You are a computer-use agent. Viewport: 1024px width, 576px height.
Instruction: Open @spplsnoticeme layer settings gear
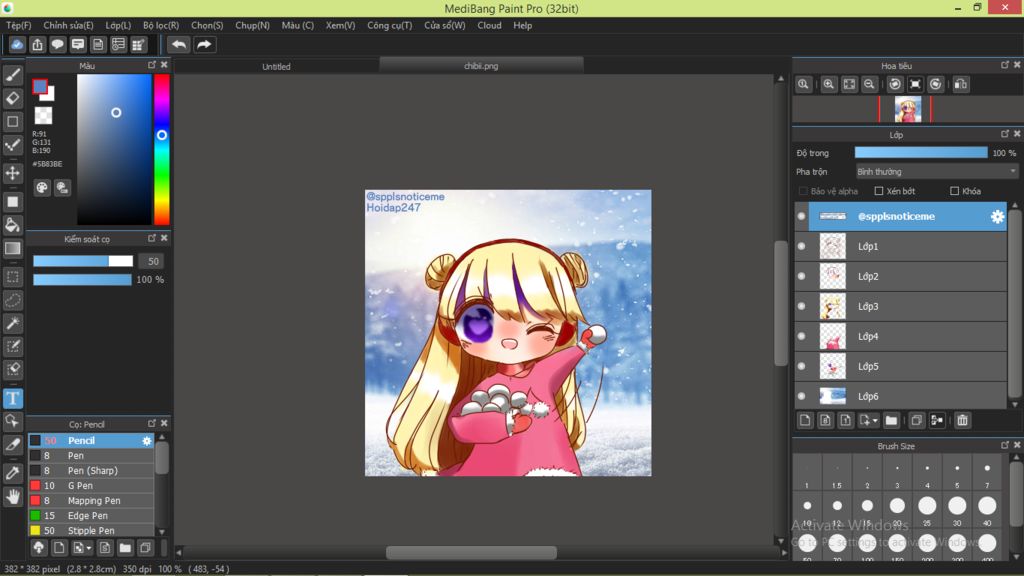997,217
